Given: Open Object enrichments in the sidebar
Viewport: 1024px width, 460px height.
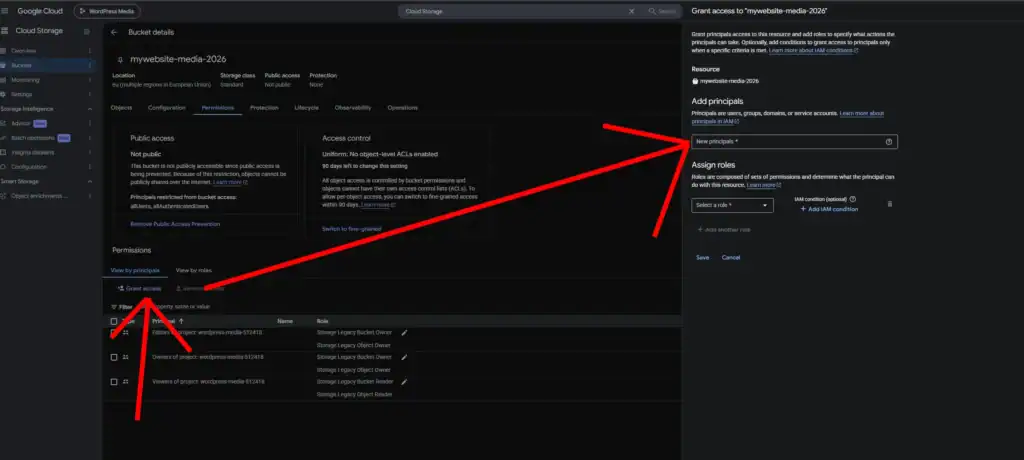Looking at the screenshot, I should (x=39, y=195).
